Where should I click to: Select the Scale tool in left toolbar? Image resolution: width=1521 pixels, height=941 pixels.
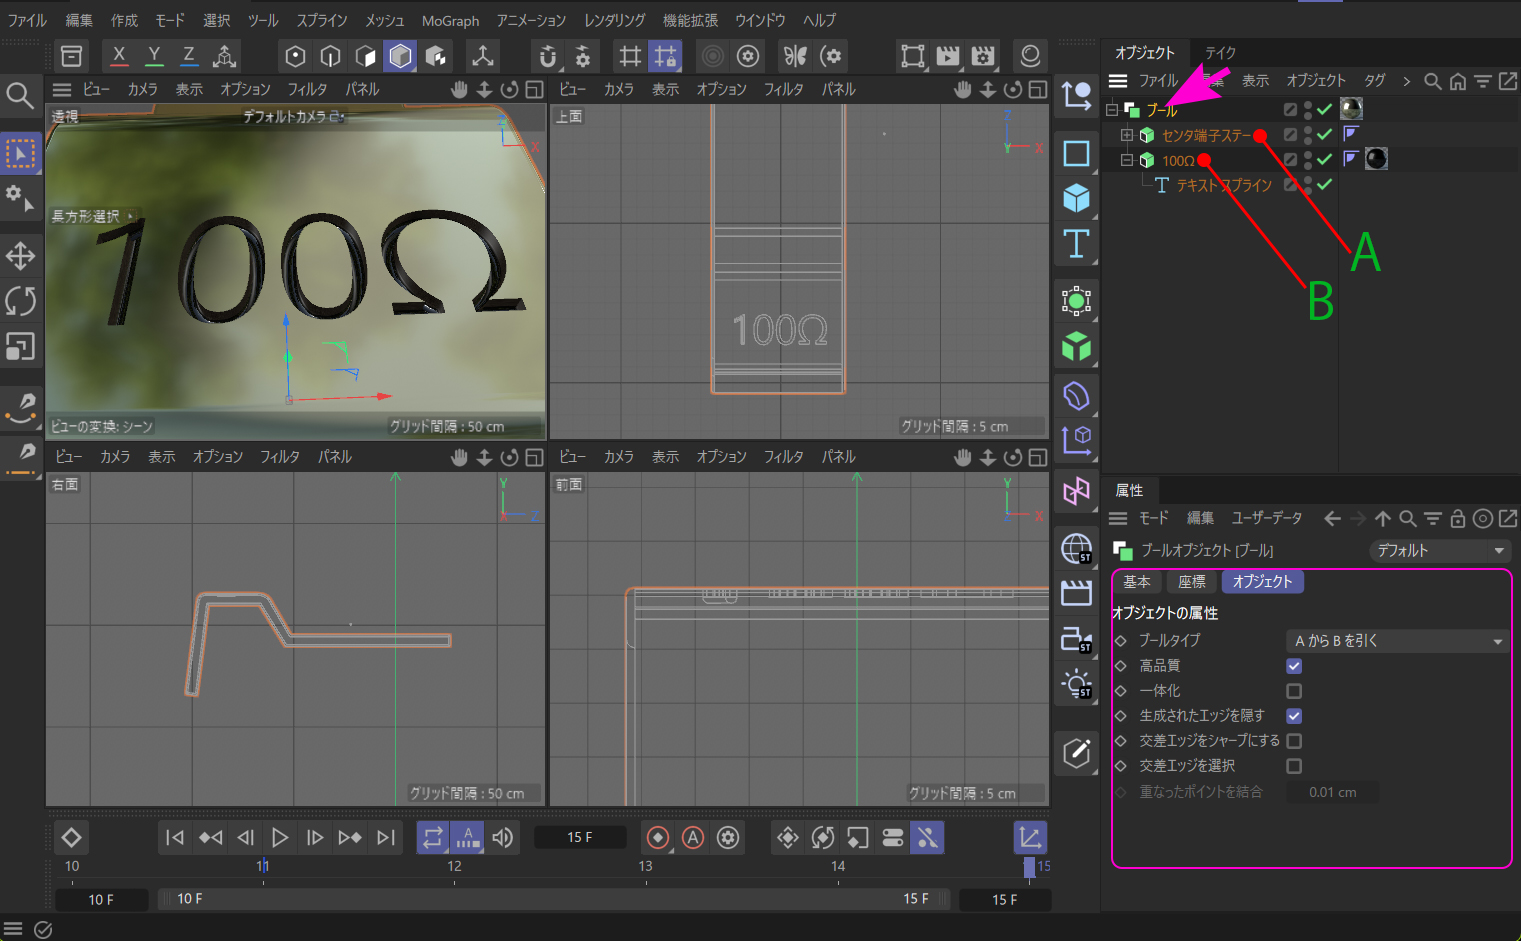pyautogui.click(x=20, y=346)
